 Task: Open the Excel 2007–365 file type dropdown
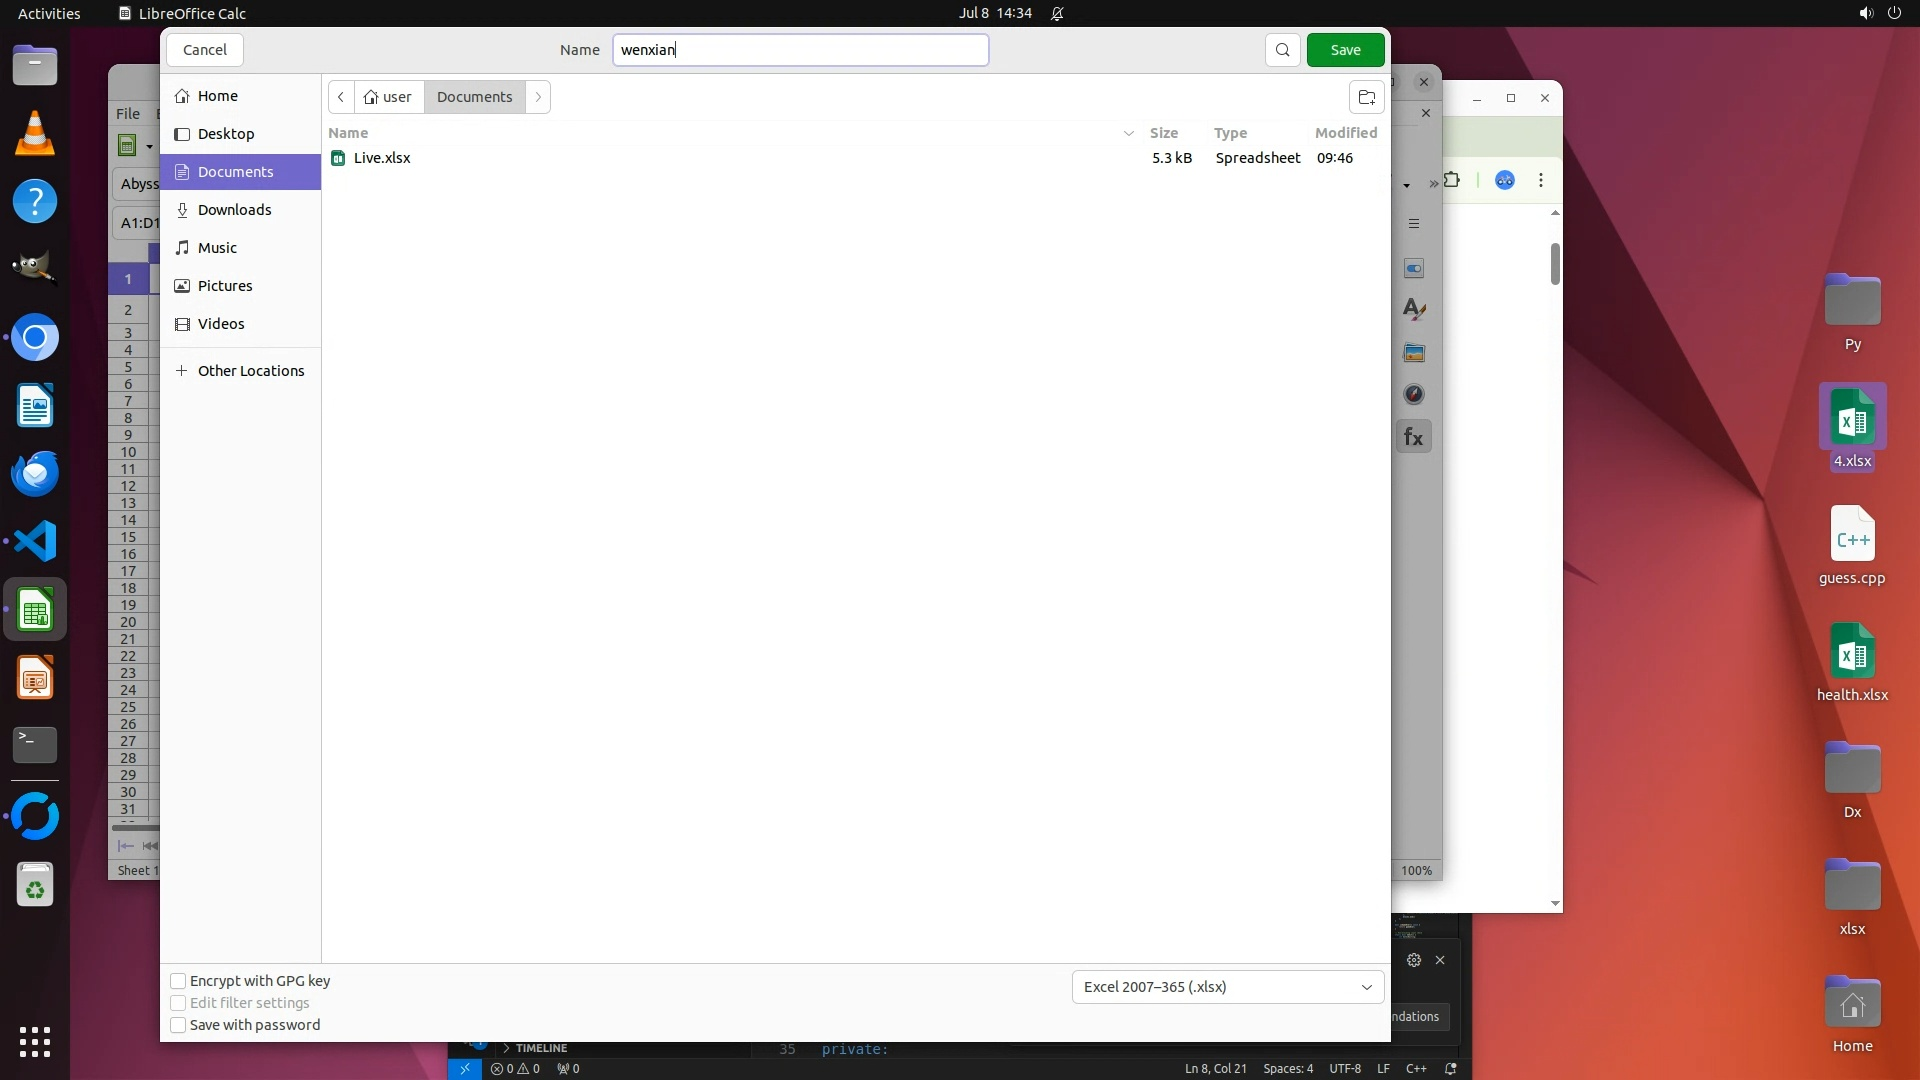click(x=1227, y=987)
